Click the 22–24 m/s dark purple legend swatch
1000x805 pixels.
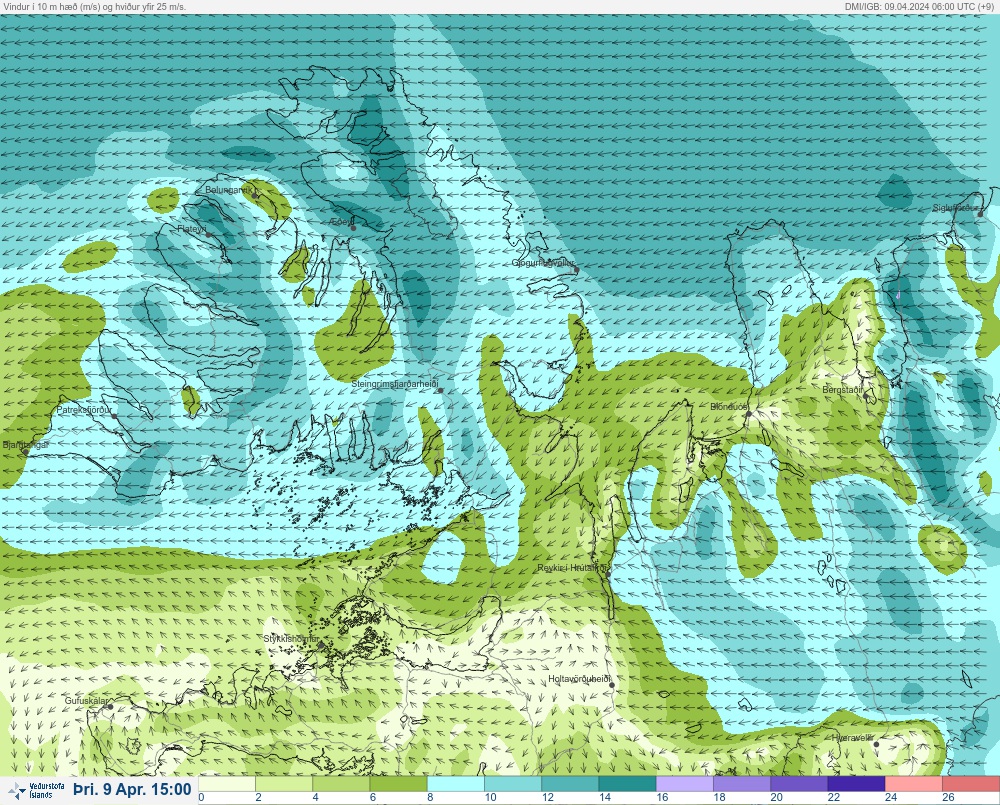pyautogui.click(x=857, y=783)
